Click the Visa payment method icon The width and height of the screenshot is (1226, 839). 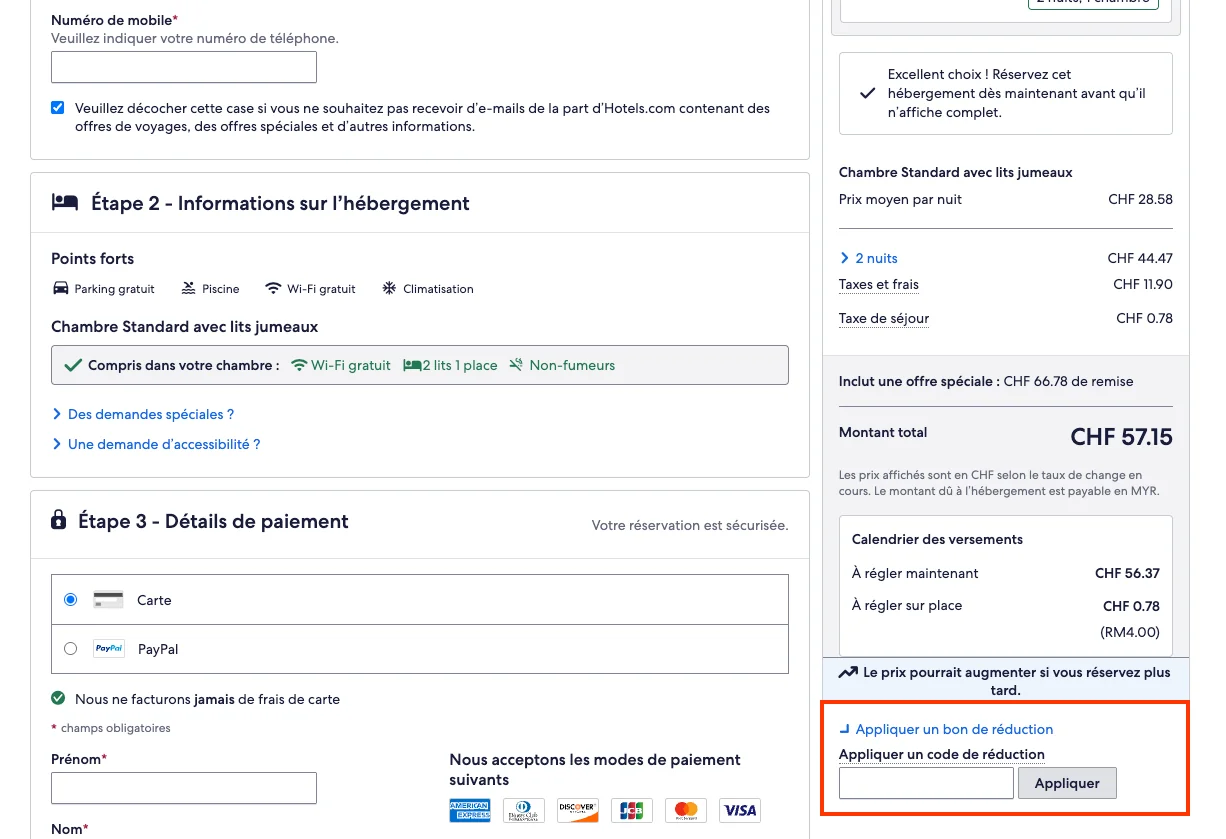pos(739,810)
